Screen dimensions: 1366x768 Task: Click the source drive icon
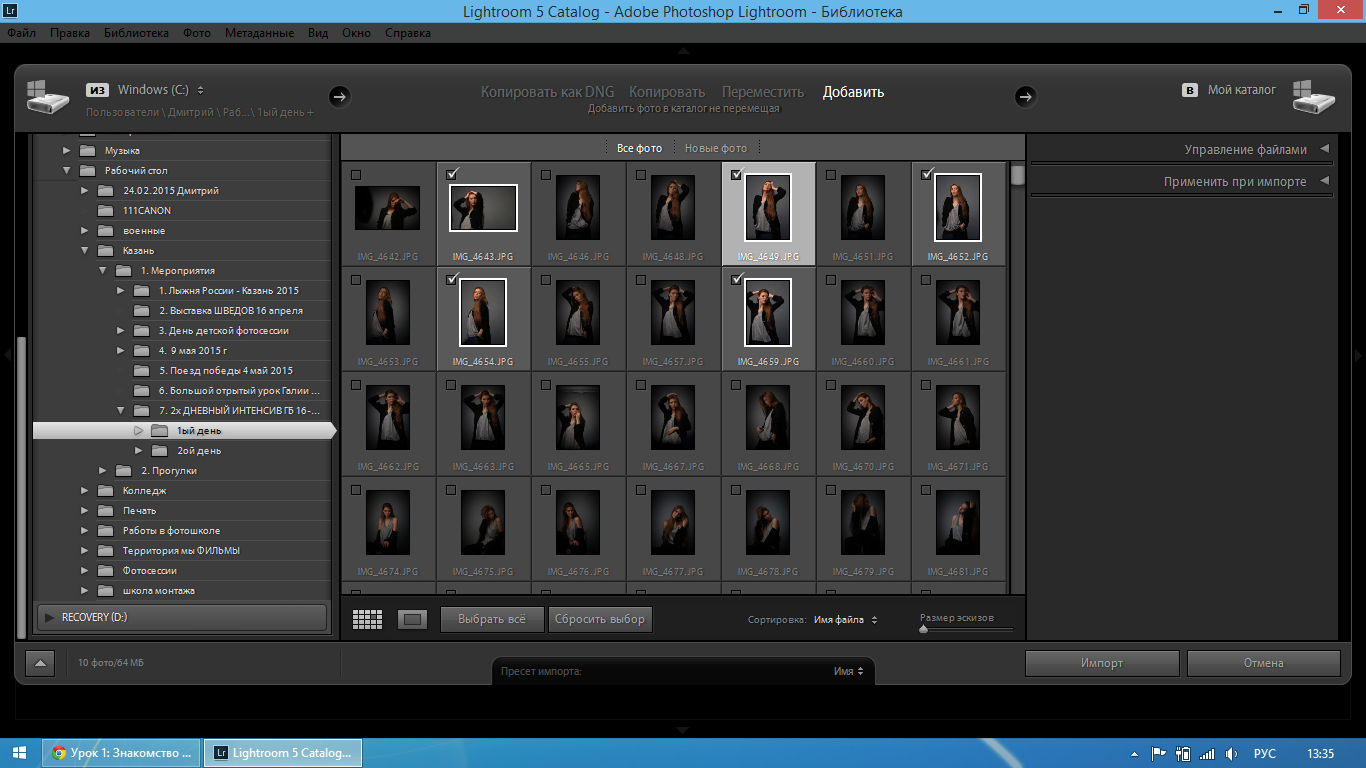click(x=47, y=96)
